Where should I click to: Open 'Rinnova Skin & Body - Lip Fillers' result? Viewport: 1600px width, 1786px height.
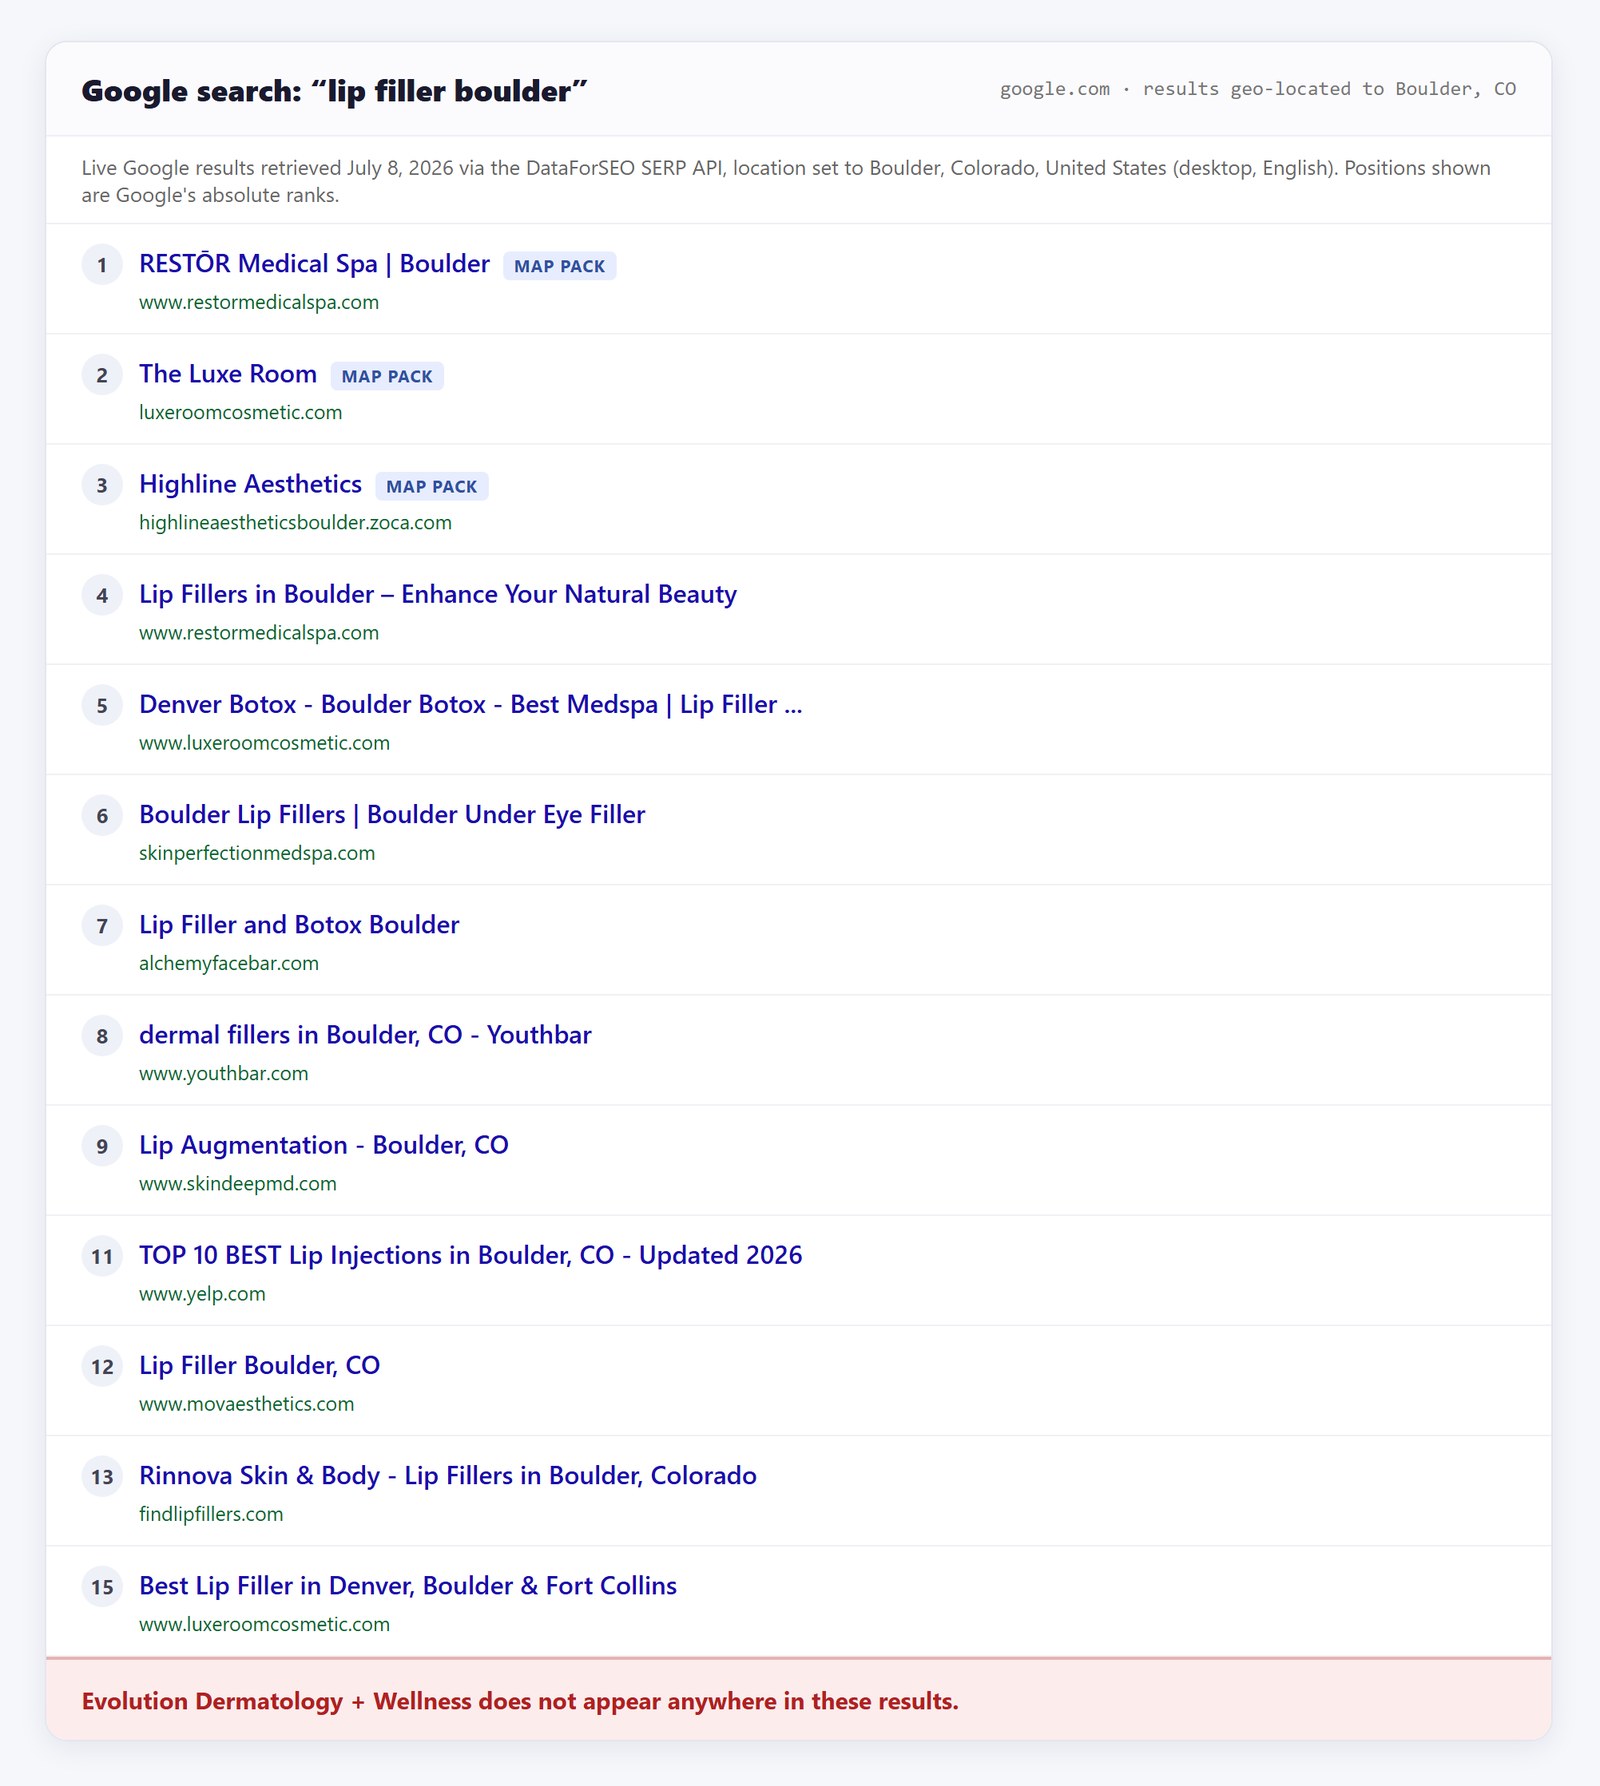[x=448, y=1475]
